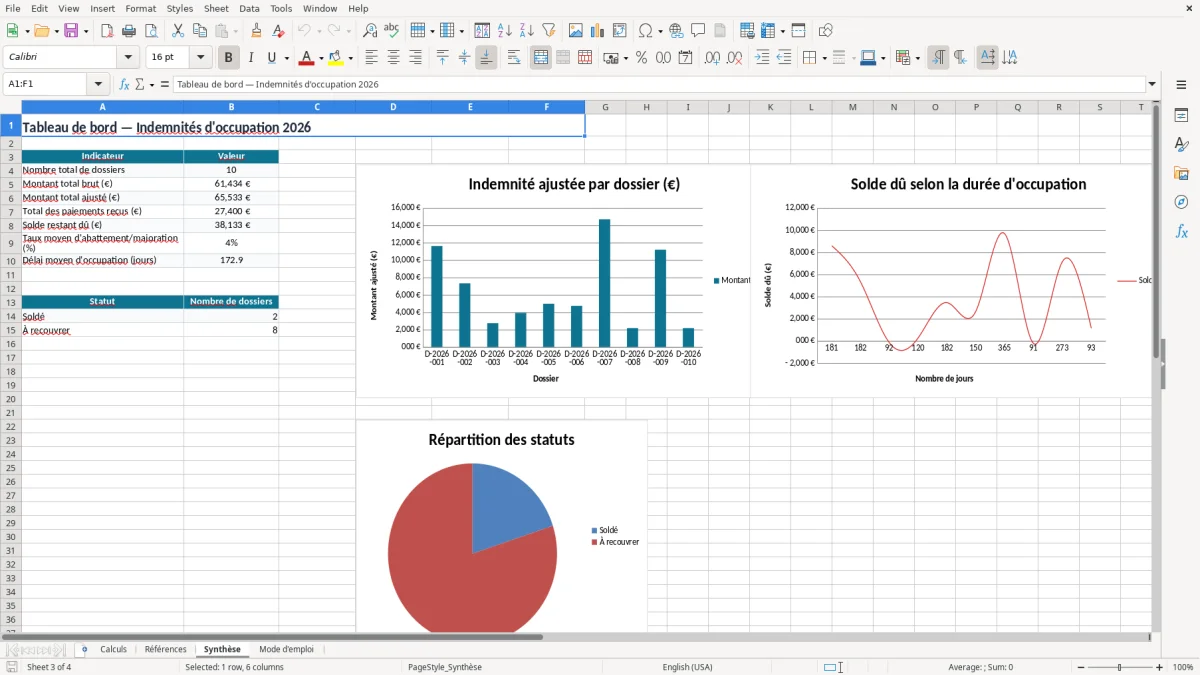Open the Data menu
The image size is (1200, 675).
click(249, 8)
